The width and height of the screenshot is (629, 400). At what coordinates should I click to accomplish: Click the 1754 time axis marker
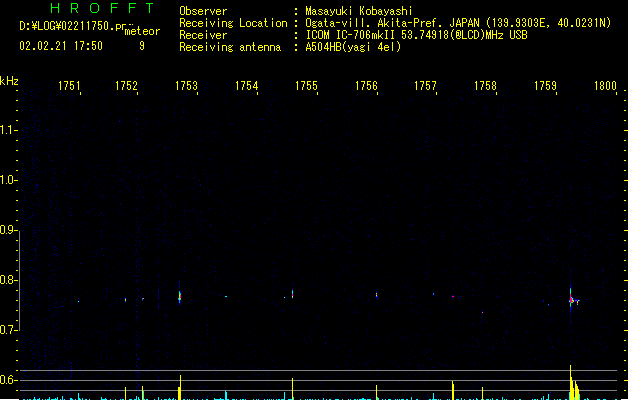click(246, 86)
